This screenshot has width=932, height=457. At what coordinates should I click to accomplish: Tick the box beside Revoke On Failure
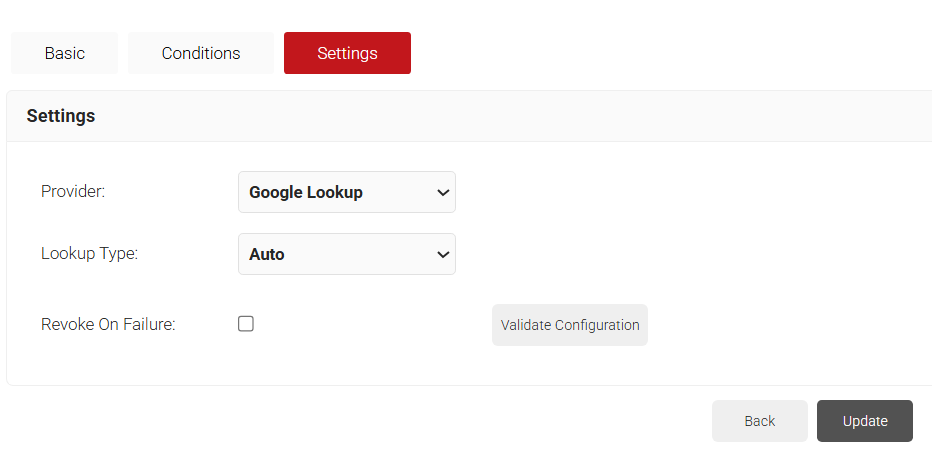coord(246,324)
